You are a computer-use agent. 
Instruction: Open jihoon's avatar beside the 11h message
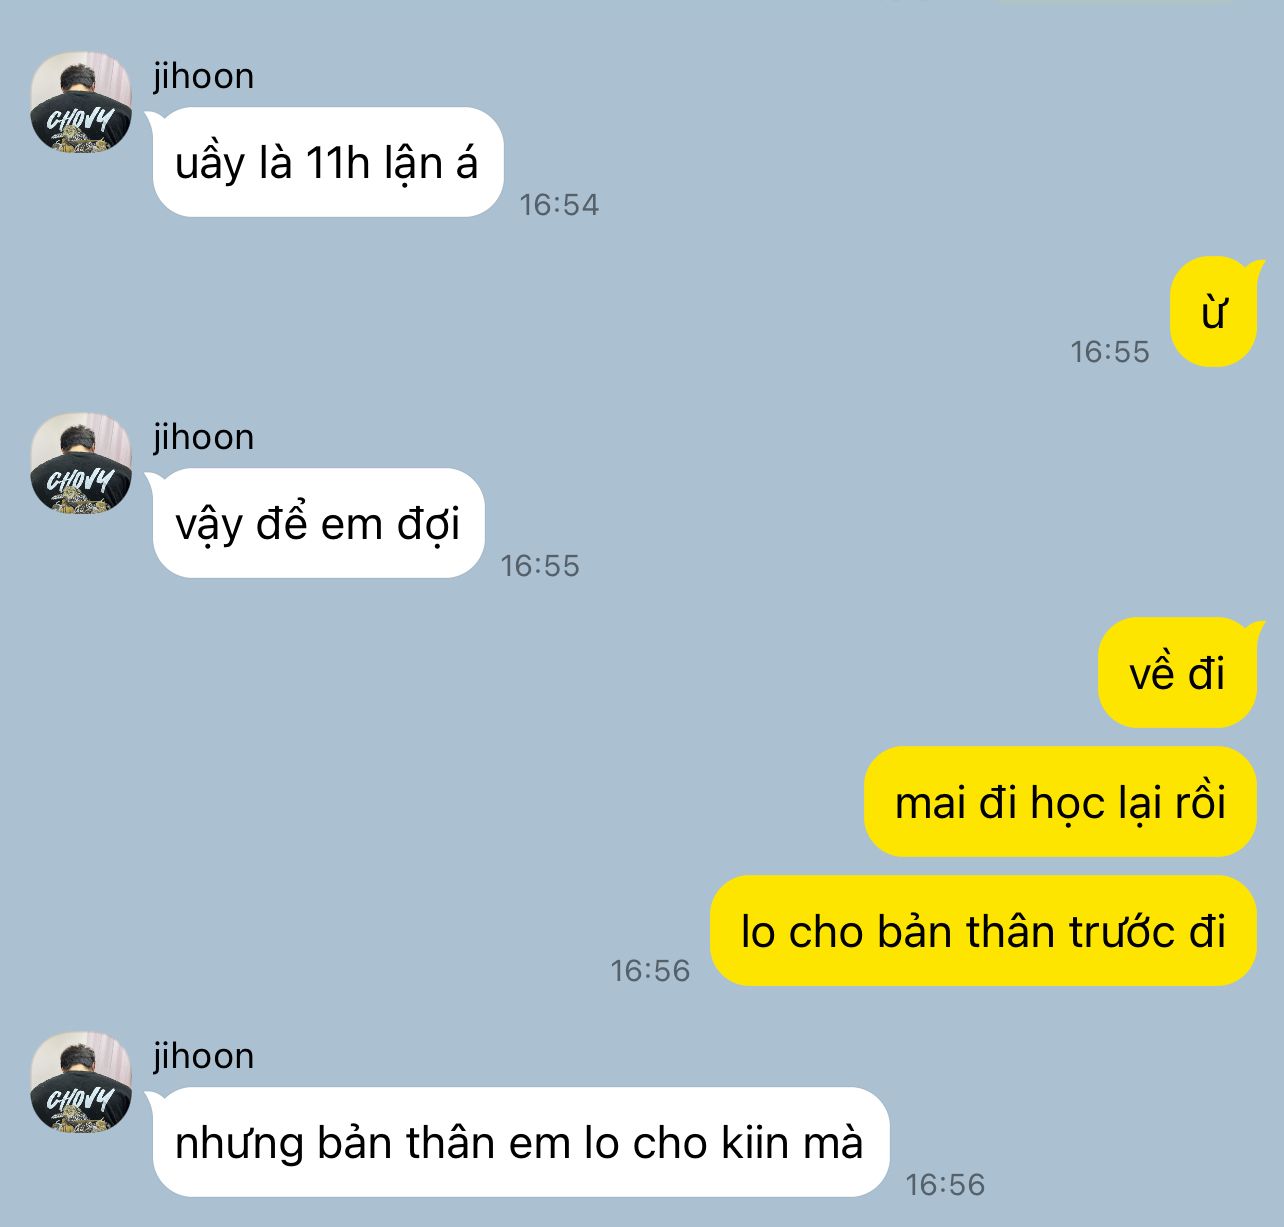(81, 102)
